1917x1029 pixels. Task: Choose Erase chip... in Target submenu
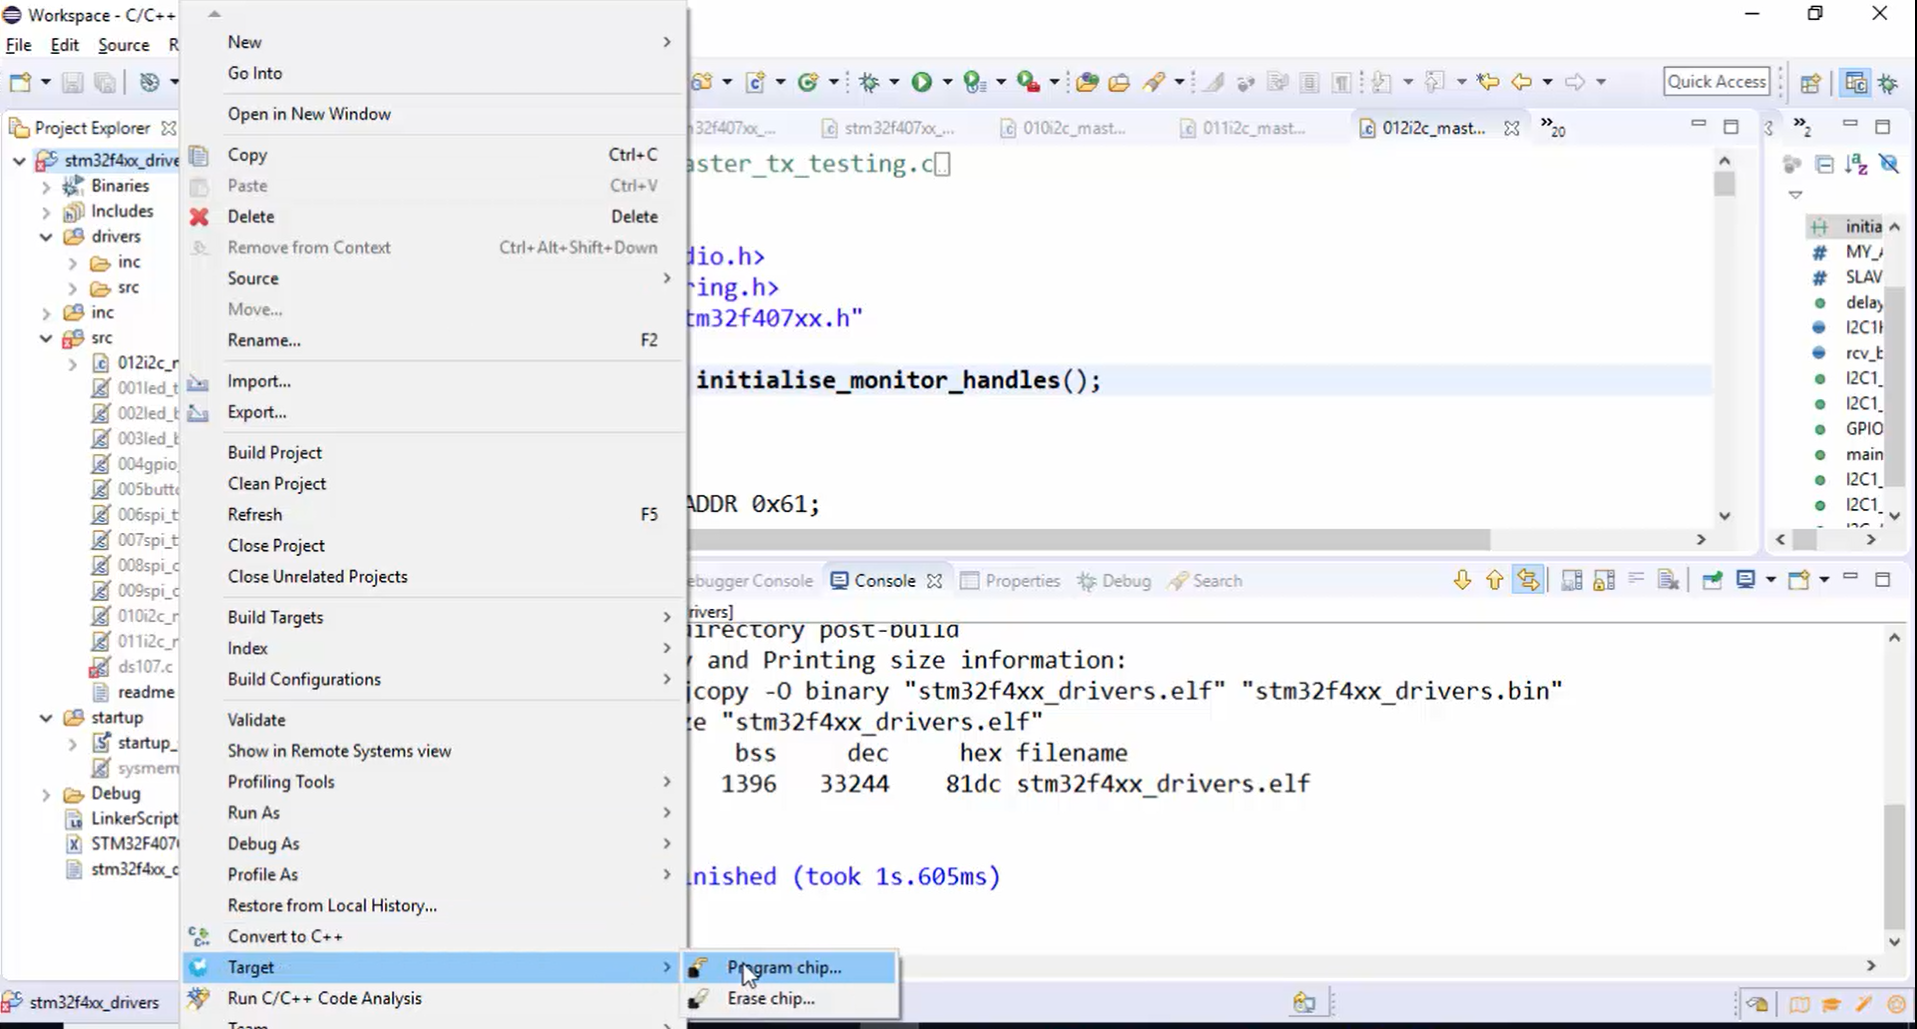pyautogui.click(x=789, y=998)
